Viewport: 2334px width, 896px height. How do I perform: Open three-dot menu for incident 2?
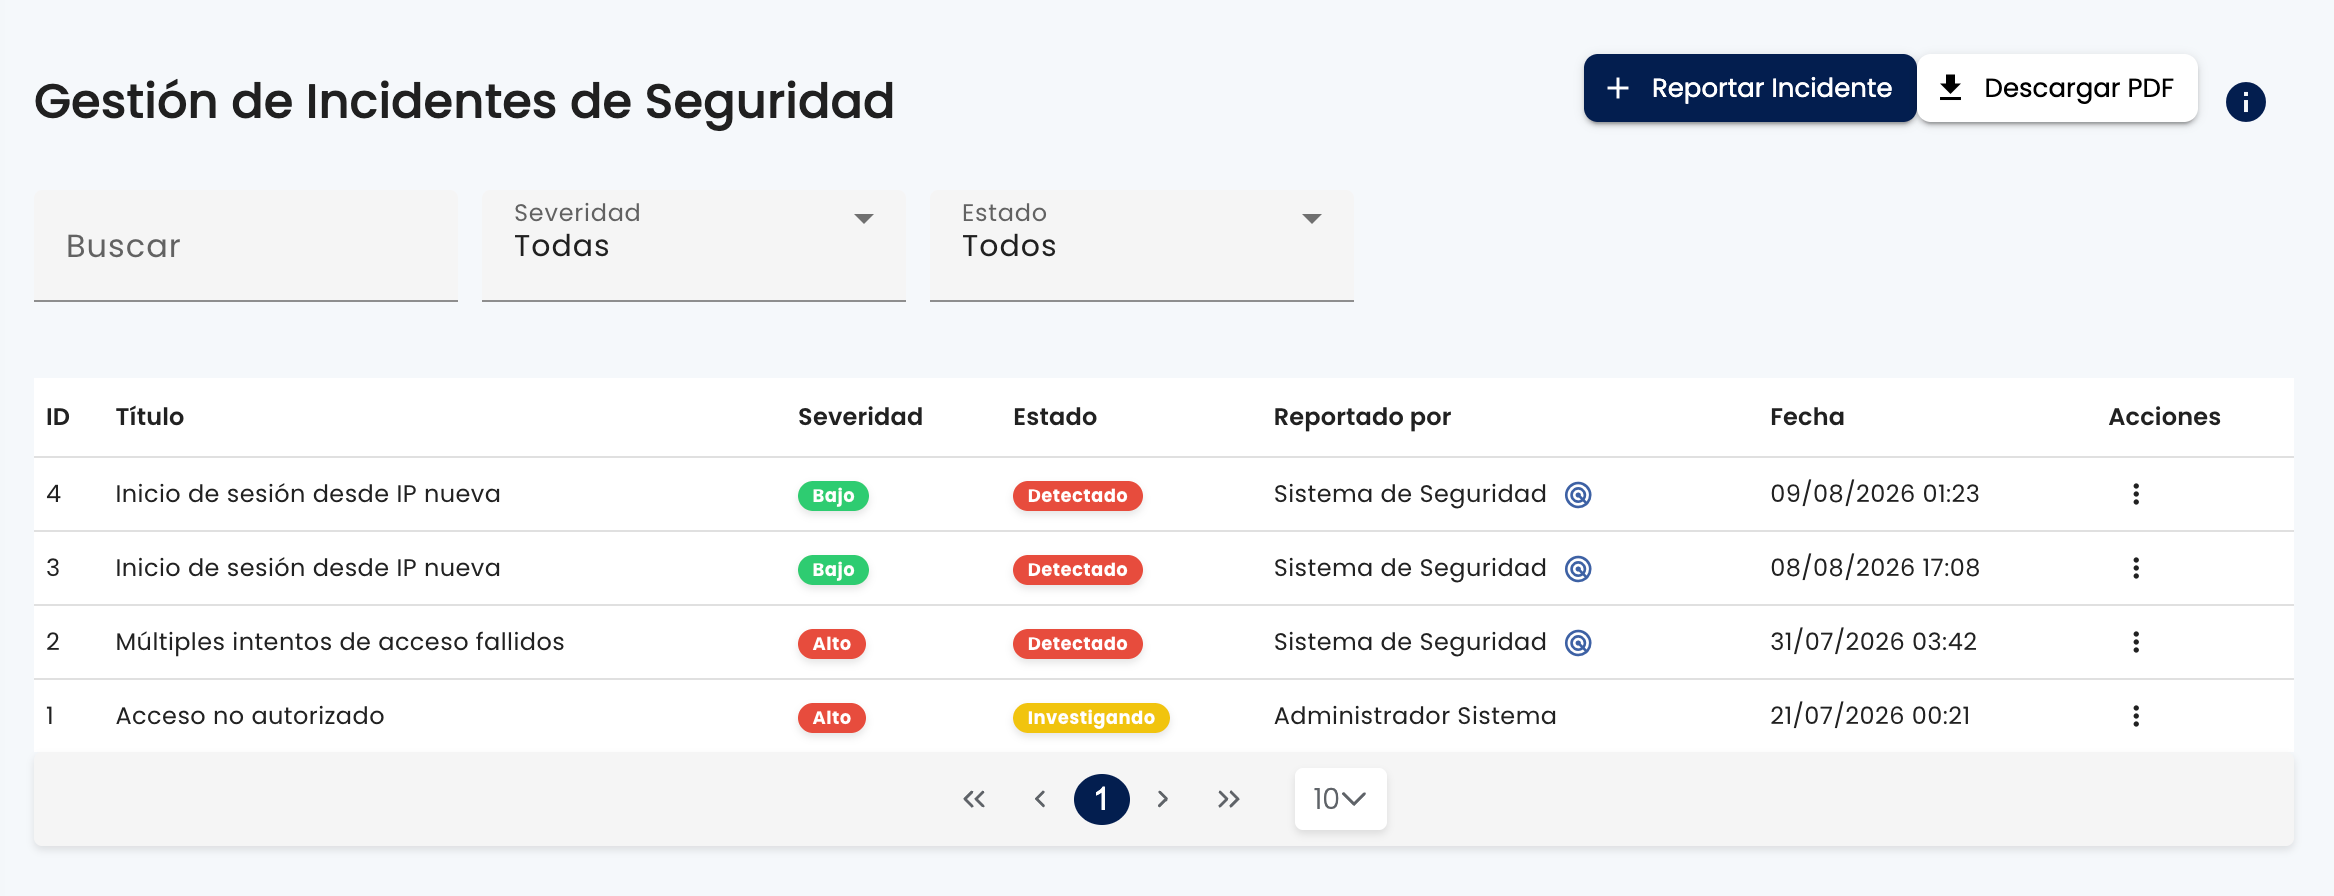pyautogui.click(x=2136, y=642)
